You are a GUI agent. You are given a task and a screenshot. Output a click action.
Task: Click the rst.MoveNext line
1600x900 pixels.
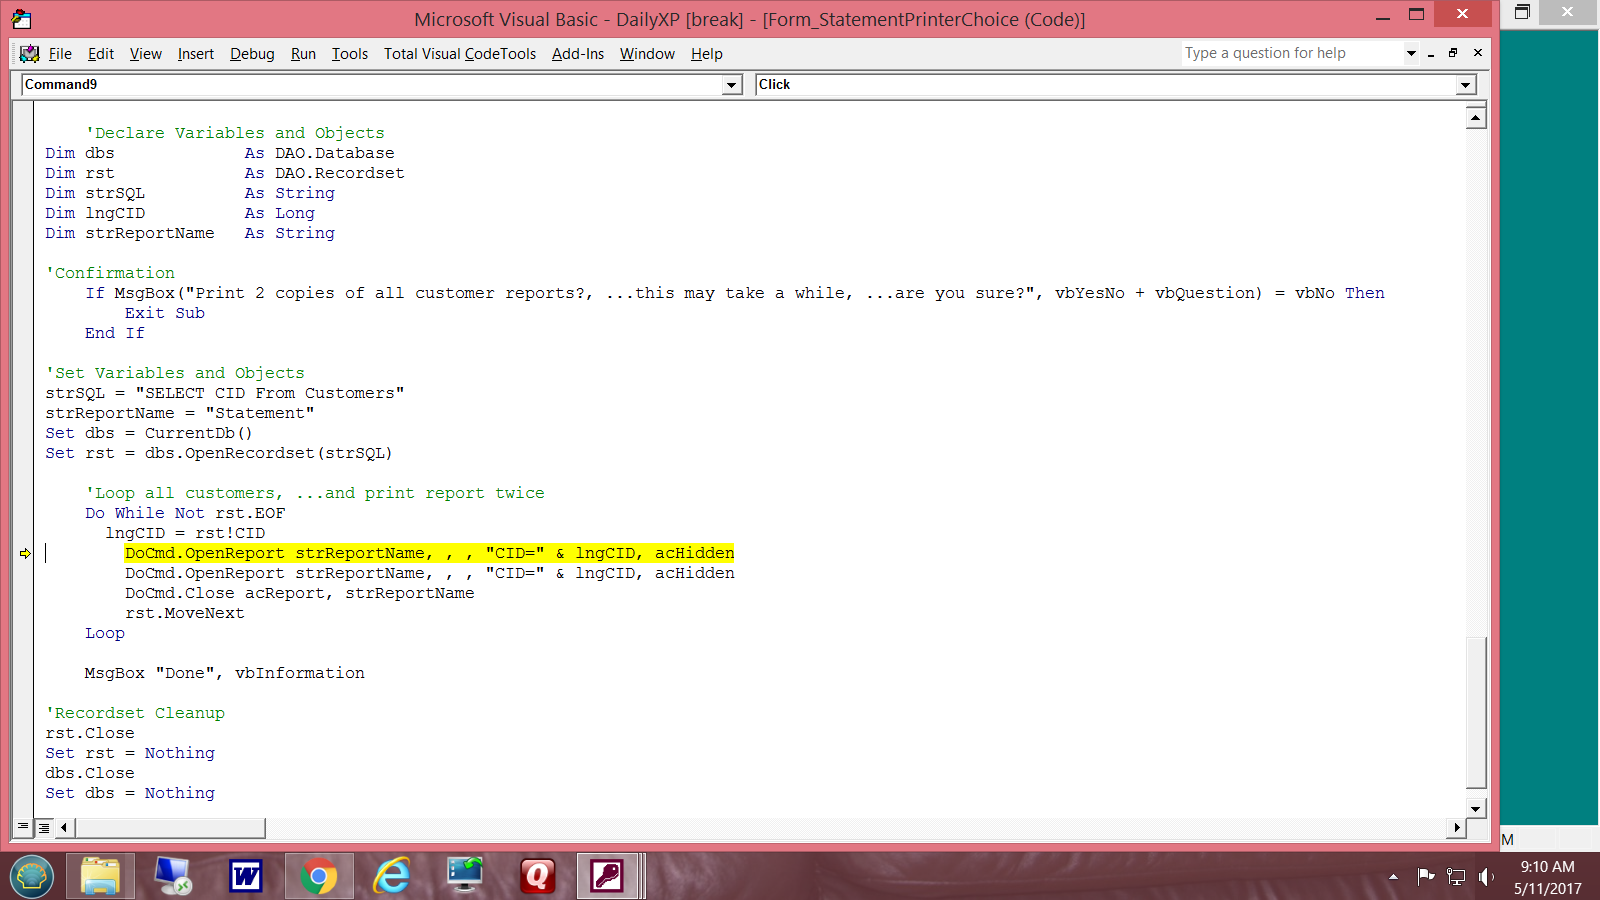click(x=184, y=613)
